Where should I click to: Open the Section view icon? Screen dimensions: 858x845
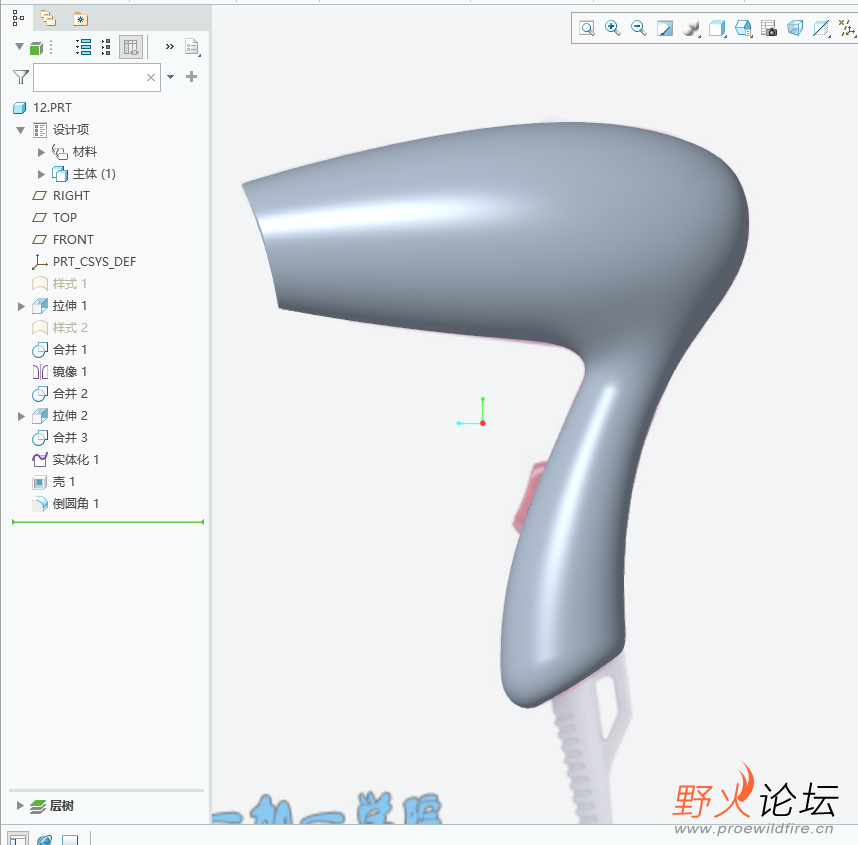pyautogui.click(x=821, y=28)
